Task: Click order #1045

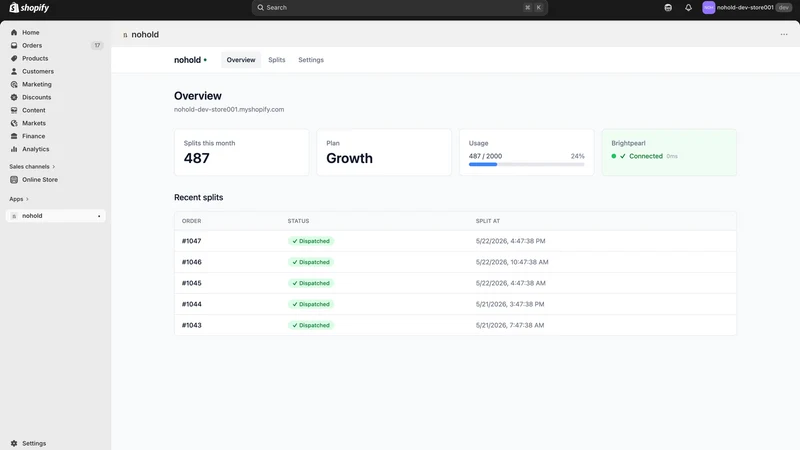Action: [x=191, y=283]
